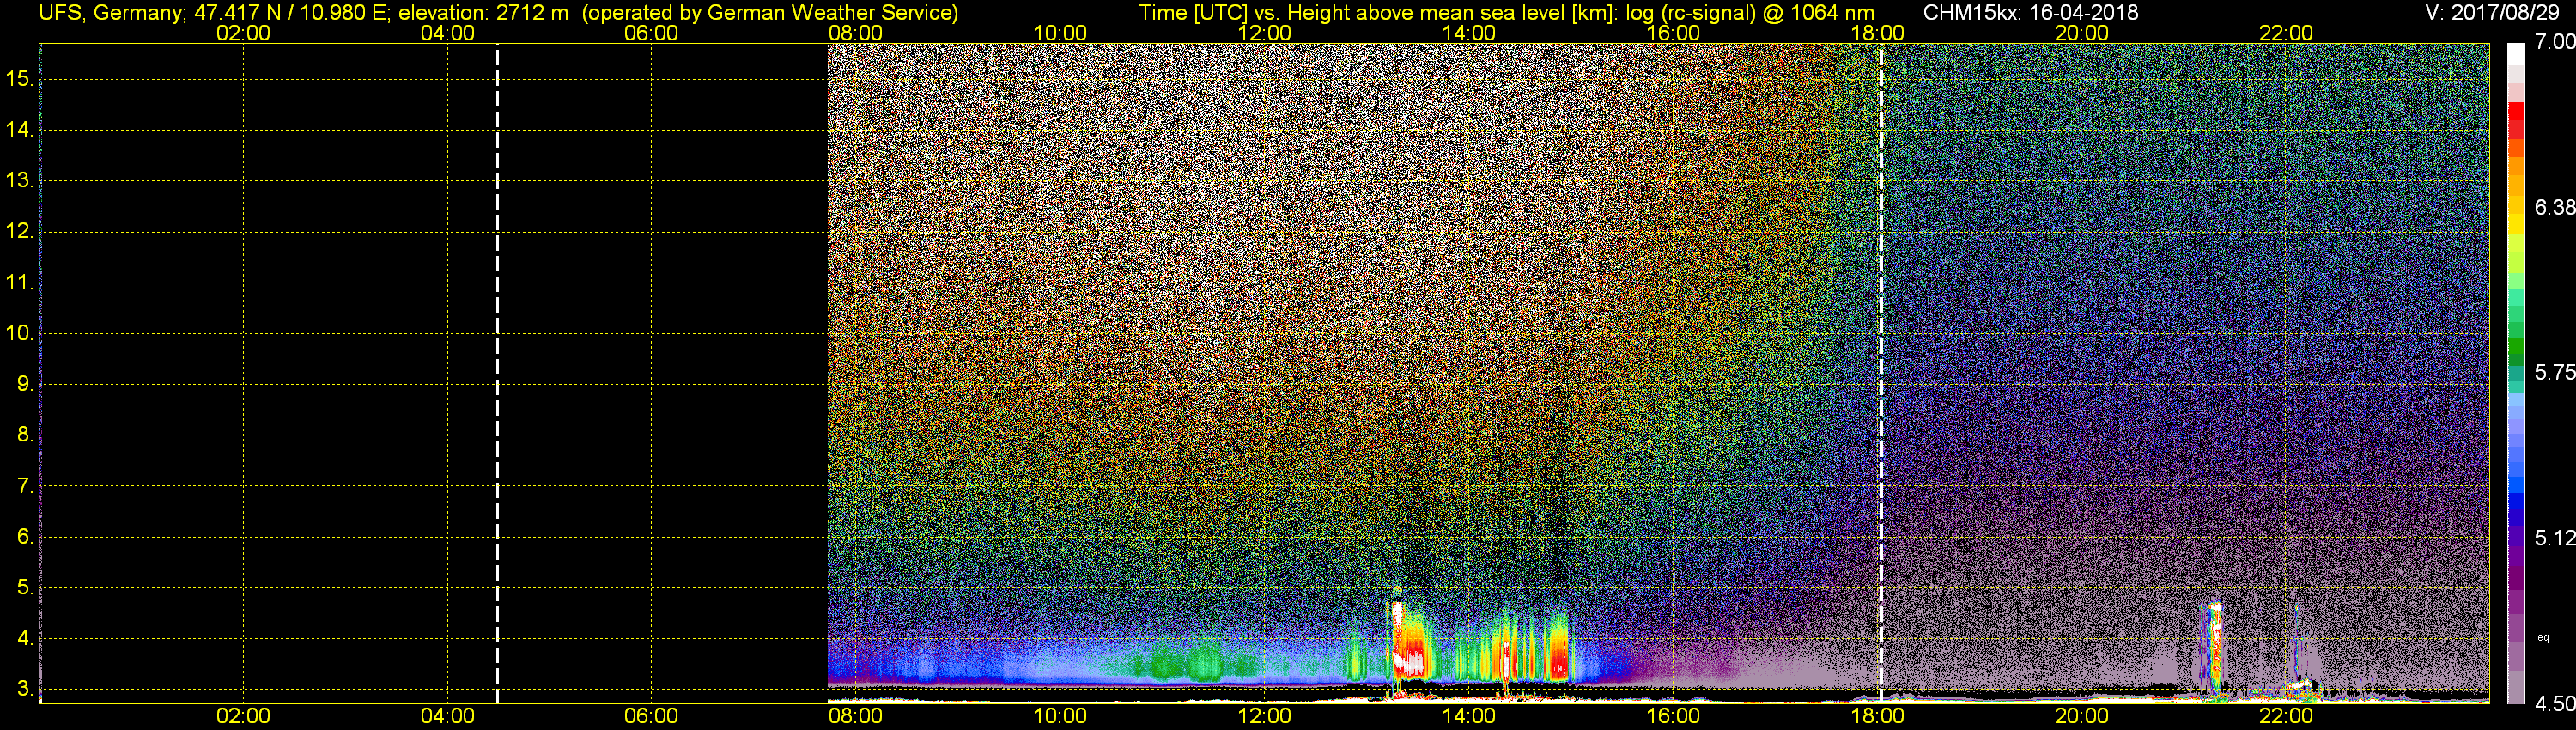Click the 8 km height axis label
This screenshot has height=730, width=2576.
point(24,434)
